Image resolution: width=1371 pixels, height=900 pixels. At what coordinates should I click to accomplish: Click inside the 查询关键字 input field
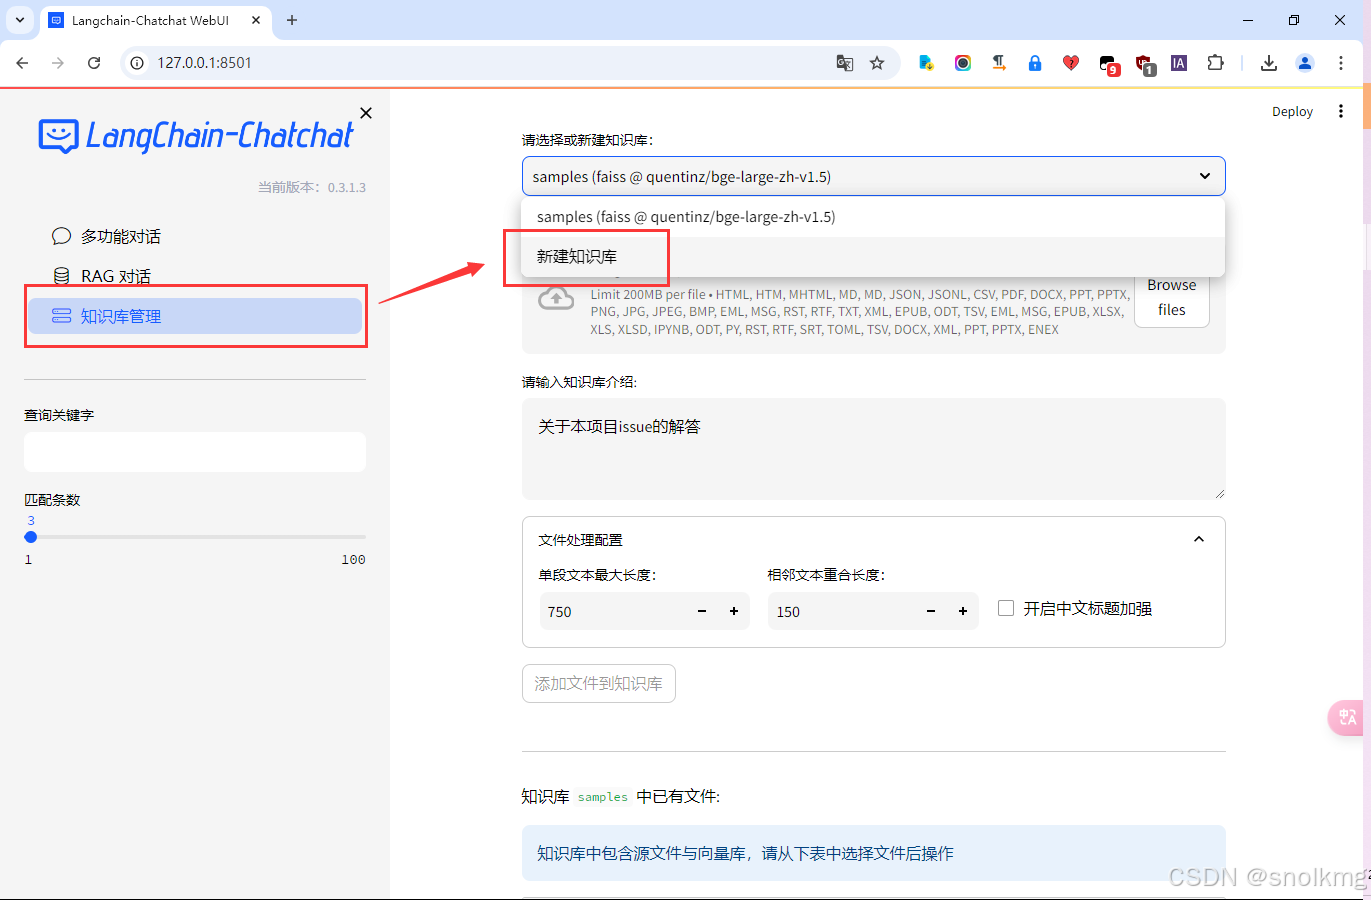coord(195,452)
